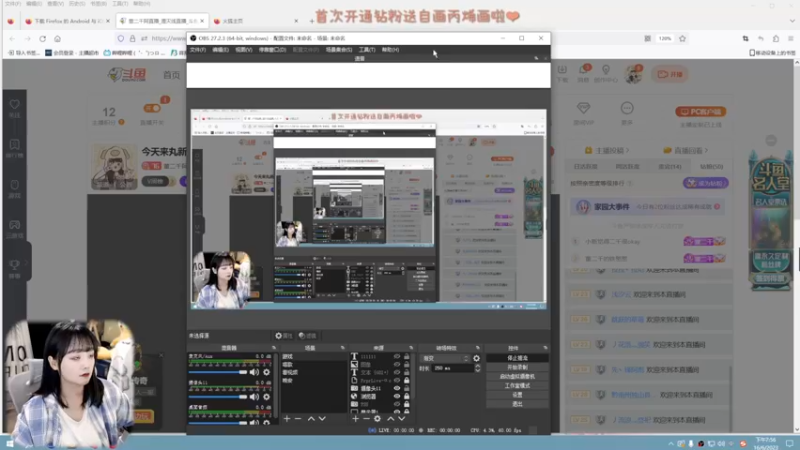The height and width of the screenshot is (450, 800).
Task: Open source filters with the 滤镜 button
Action: coord(307,336)
